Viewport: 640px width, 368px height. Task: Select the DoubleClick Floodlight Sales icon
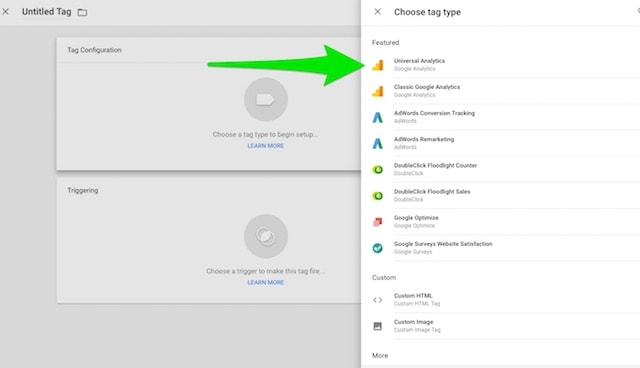click(378, 196)
